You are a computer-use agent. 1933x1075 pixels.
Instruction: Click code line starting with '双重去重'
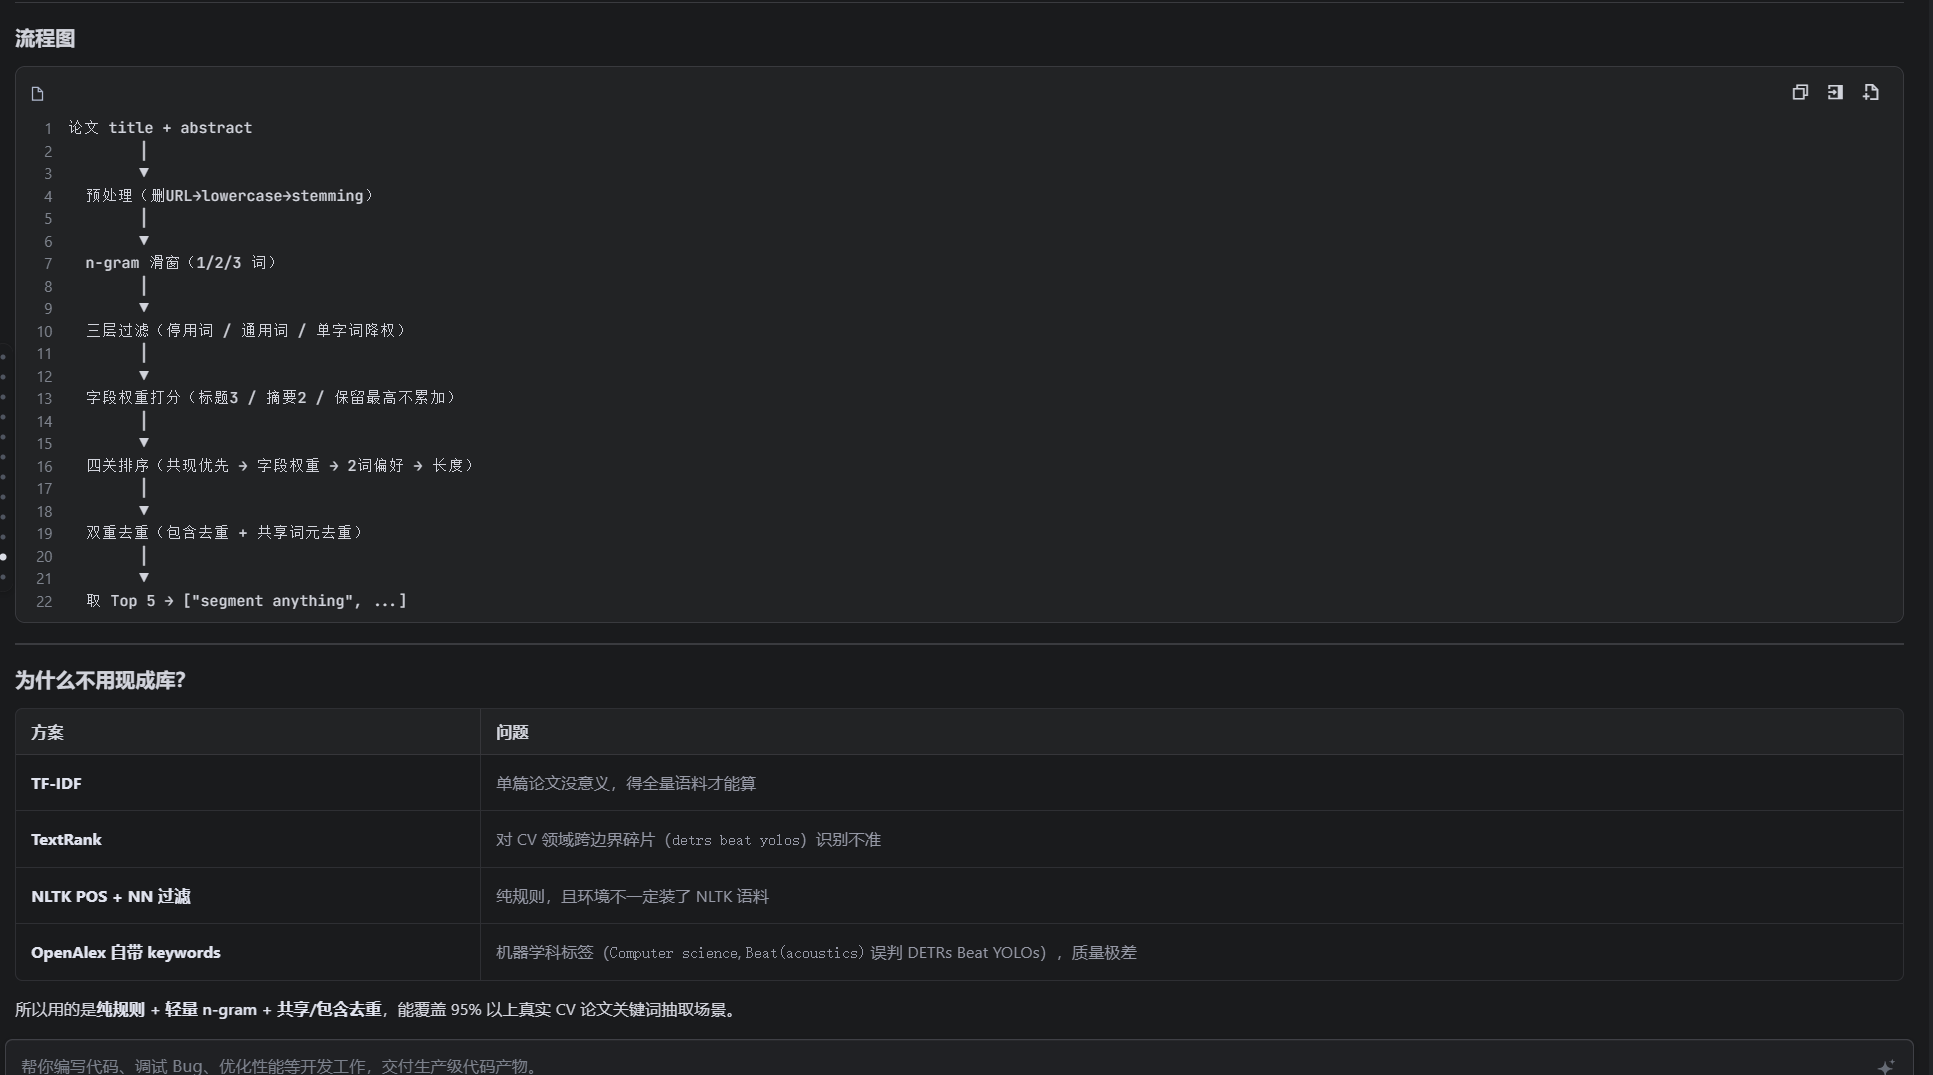click(225, 533)
